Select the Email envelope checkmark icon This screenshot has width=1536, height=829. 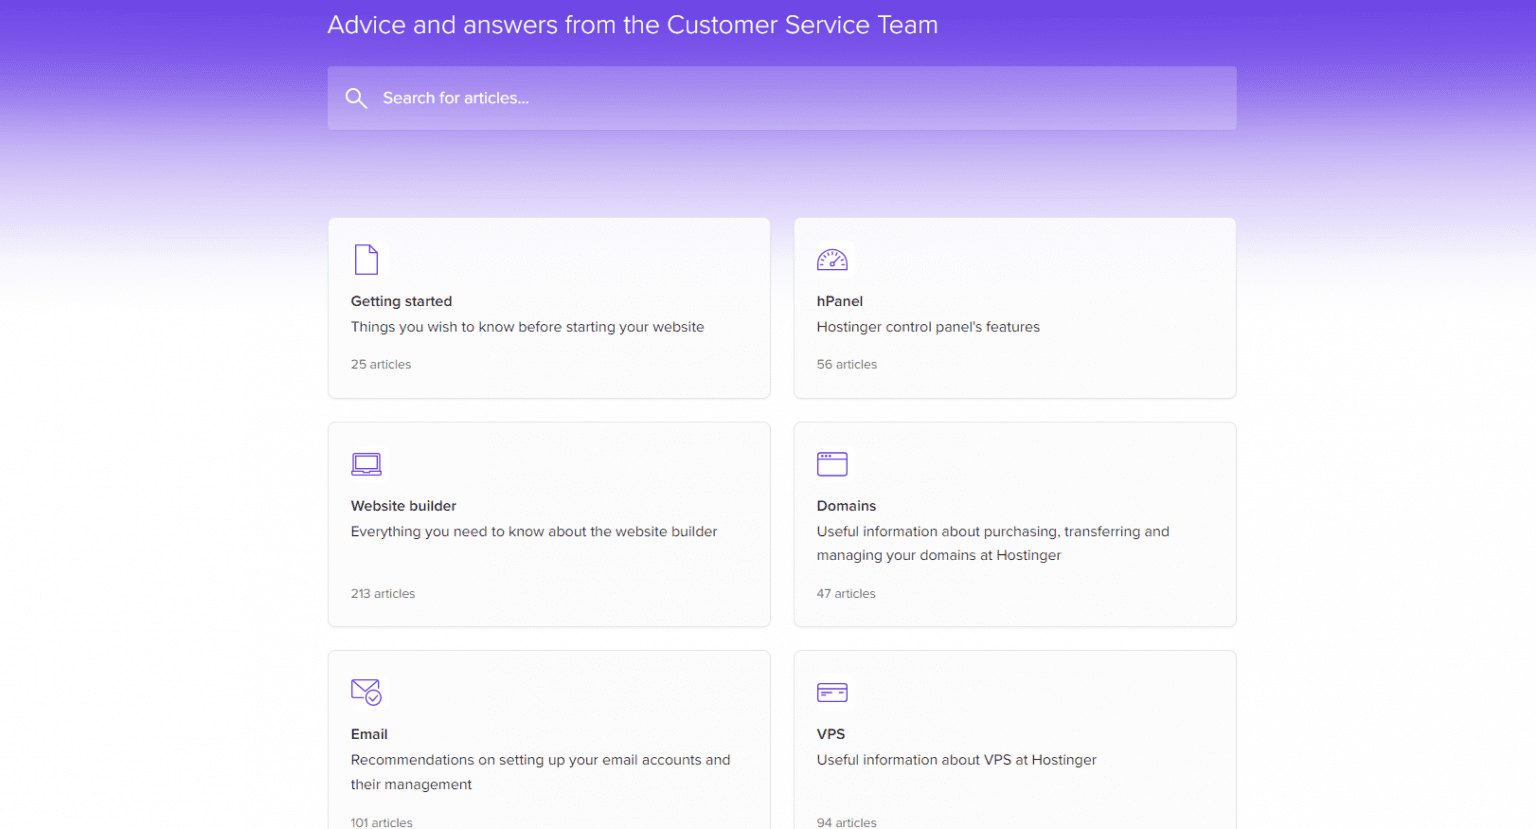pyautogui.click(x=366, y=691)
